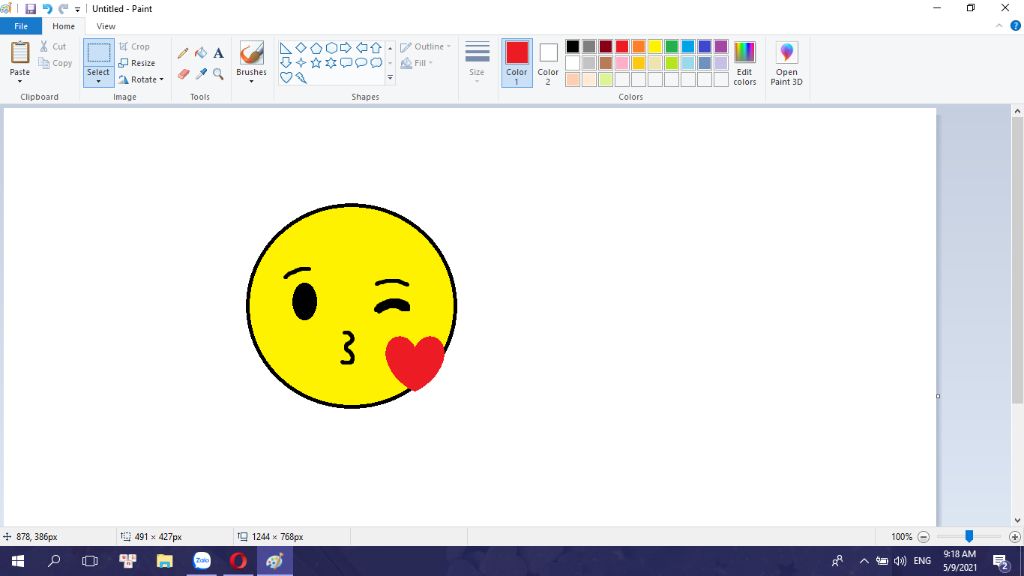Switch to the View tab
Image resolution: width=1024 pixels, height=576 pixels.
pos(106,26)
